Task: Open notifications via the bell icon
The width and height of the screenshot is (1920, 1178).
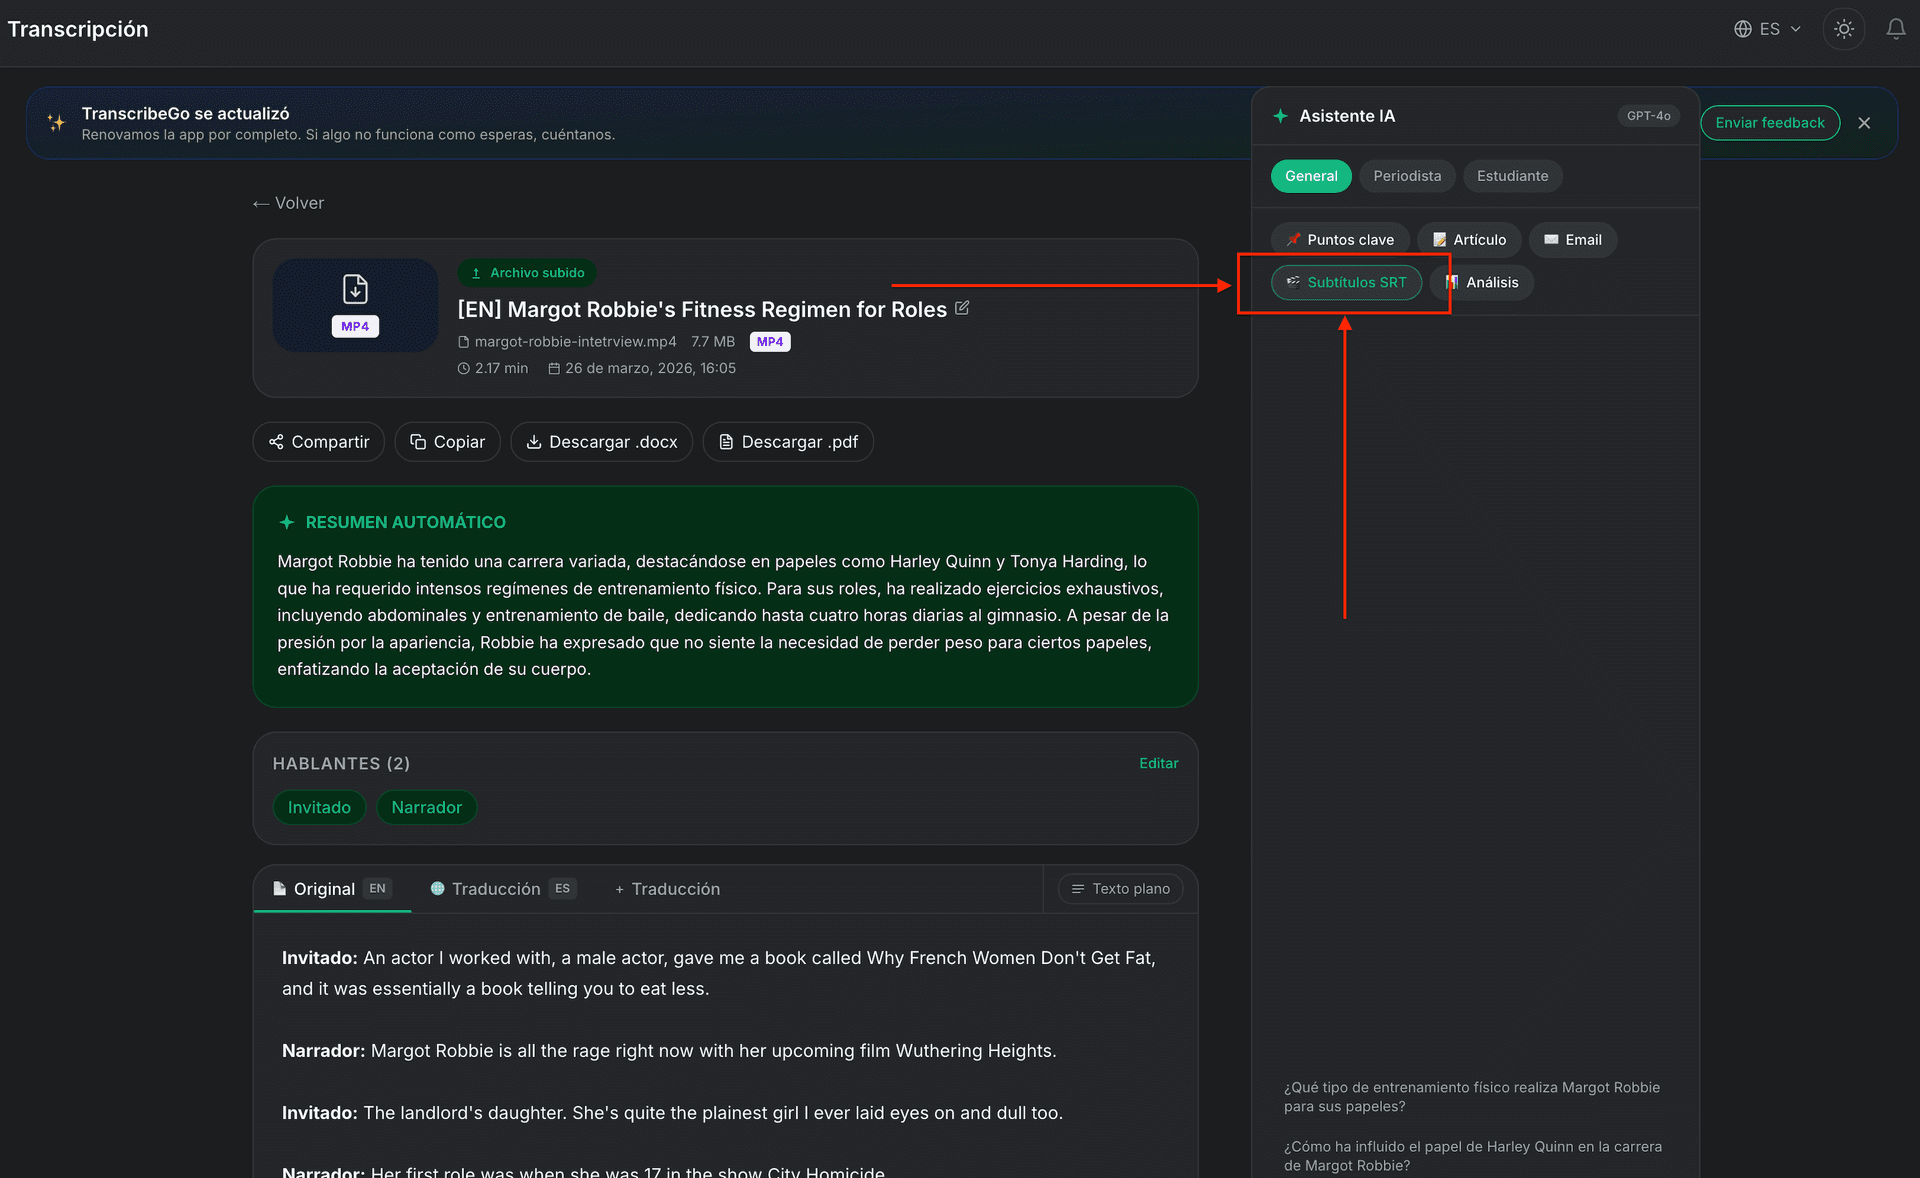Action: pyautogui.click(x=1896, y=28)
